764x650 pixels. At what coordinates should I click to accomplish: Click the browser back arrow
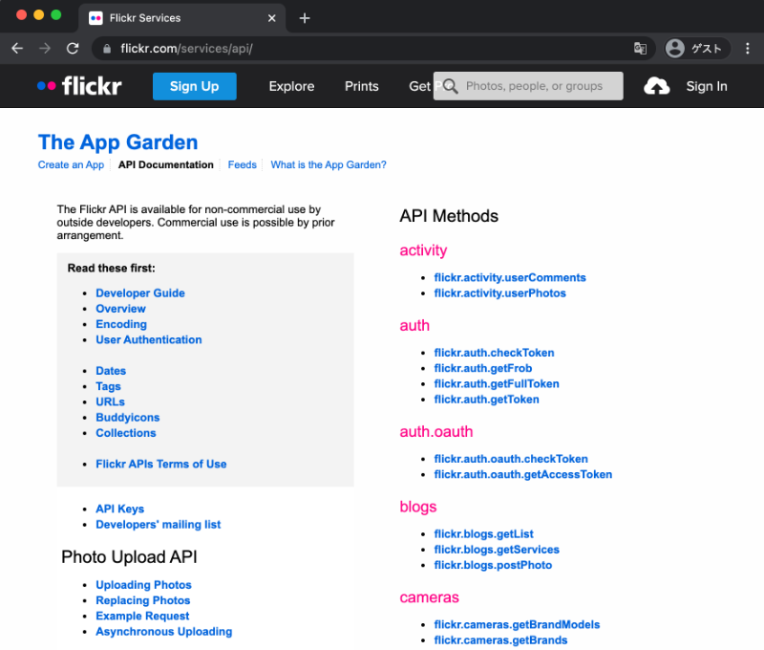pyautogui.click(x=17, y=48)
